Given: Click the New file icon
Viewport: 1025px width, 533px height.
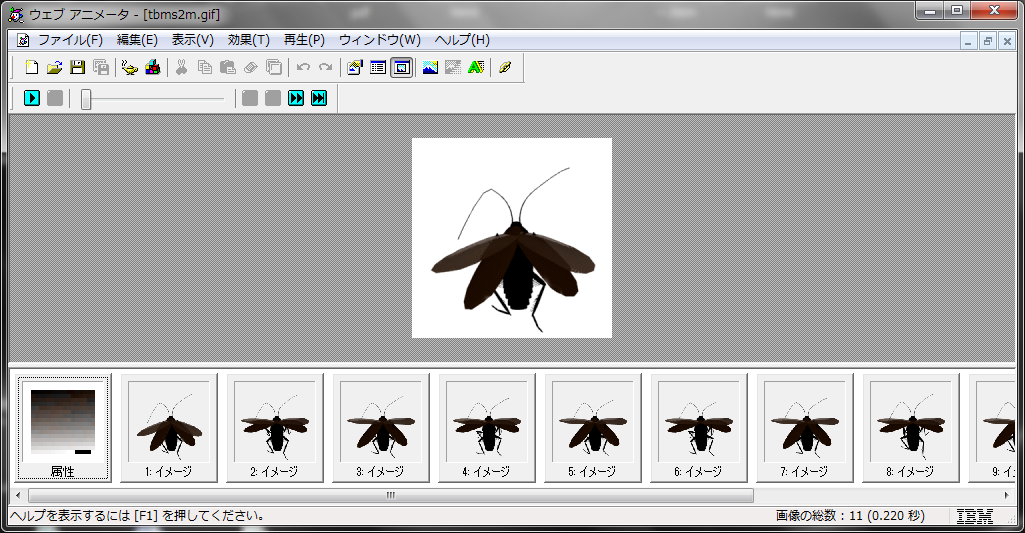Looking at the screenshot, I should (31, 68).
